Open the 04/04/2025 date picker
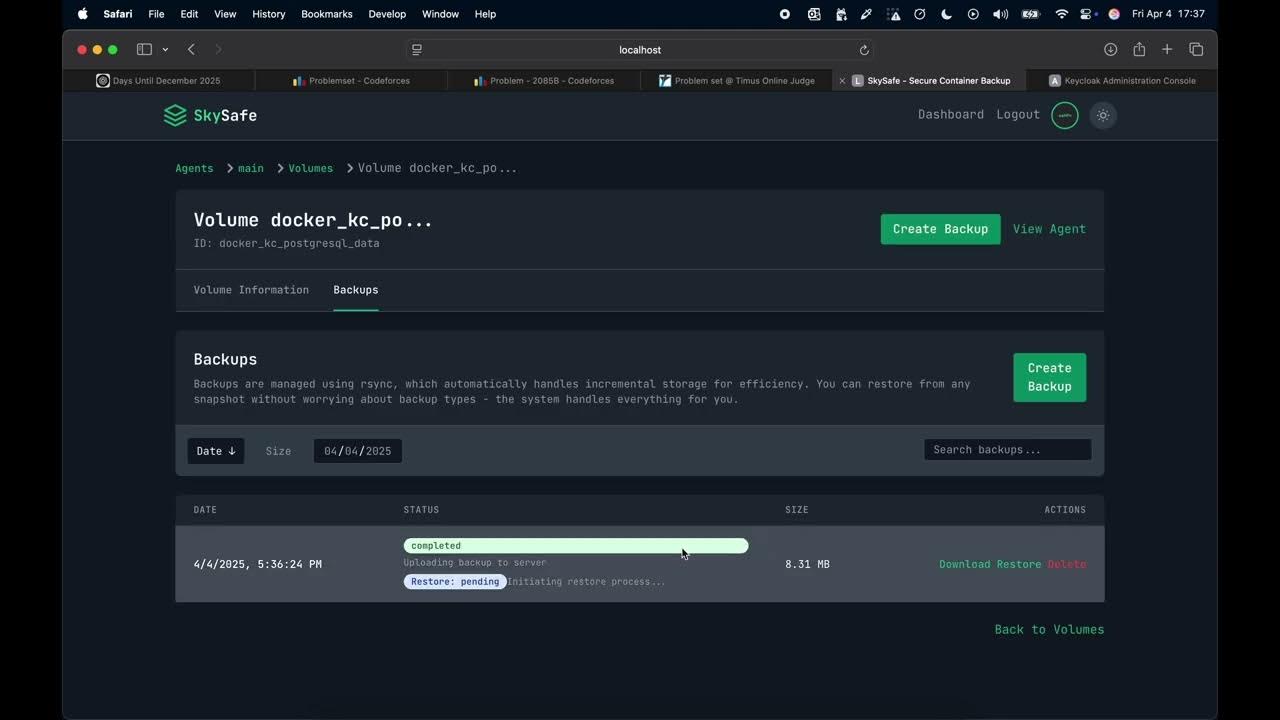This screenshot has height=720, width=1280. pyautogui.click(x=357, y=451)
